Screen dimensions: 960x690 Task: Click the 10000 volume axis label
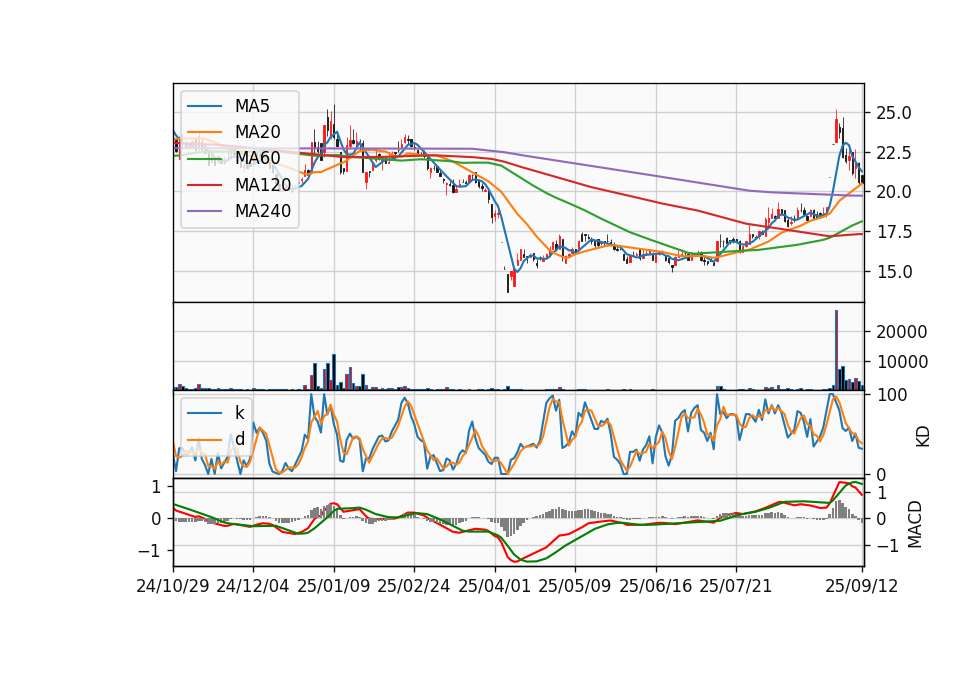[902, 362]
